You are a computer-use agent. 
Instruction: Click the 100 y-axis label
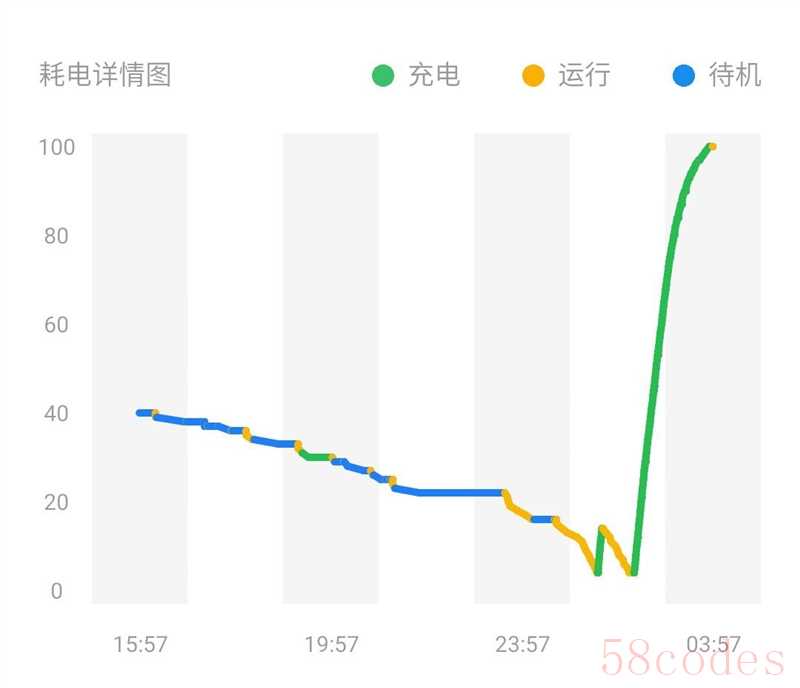[57, 148]
